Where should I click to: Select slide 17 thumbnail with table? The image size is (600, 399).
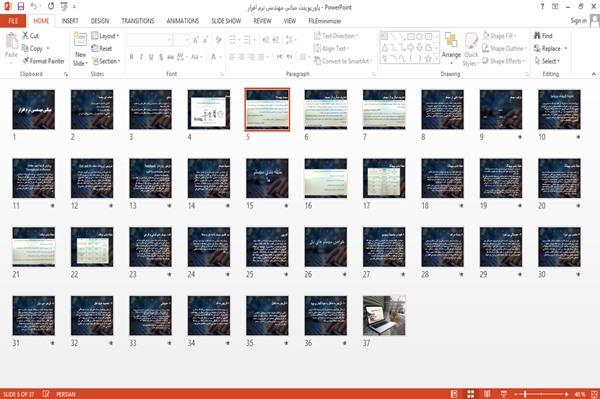click(384, 178)
